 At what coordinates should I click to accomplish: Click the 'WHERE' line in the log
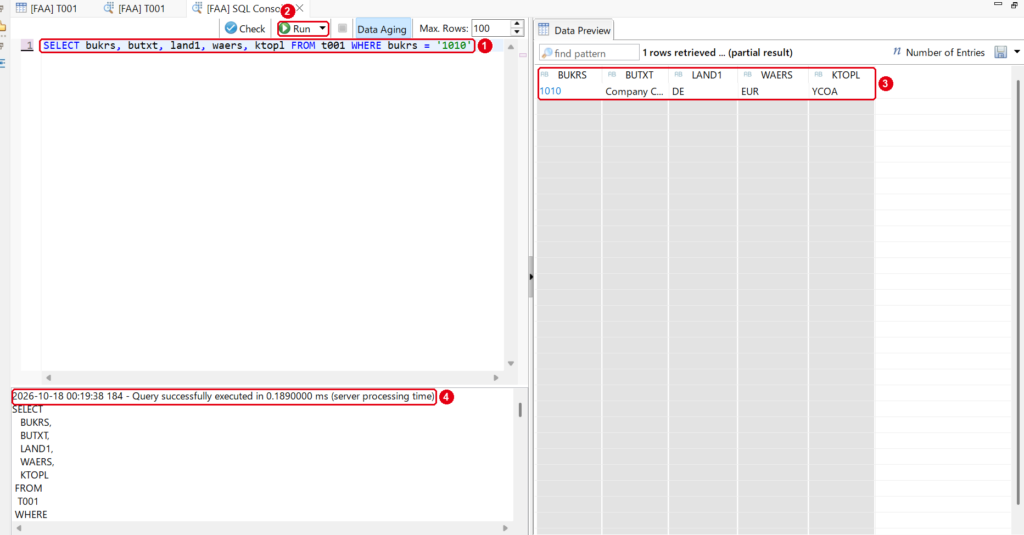pos(31,515)
